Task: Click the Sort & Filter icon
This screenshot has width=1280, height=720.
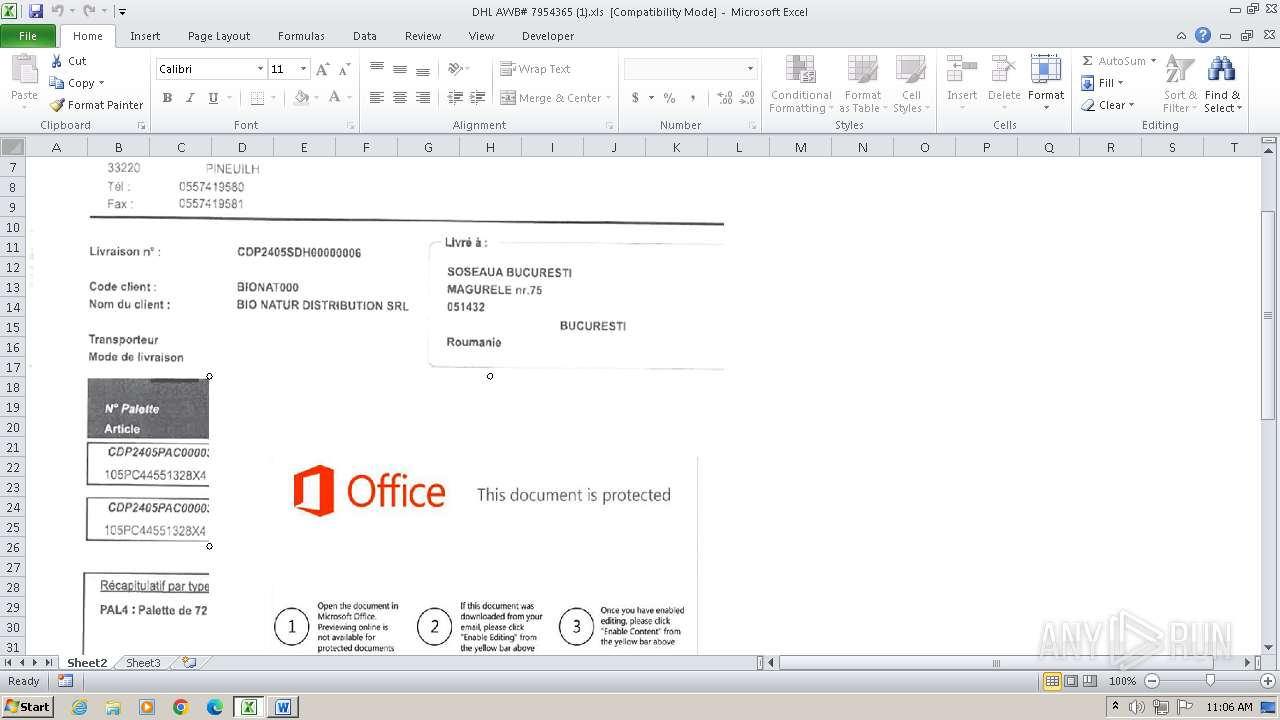Action: pyautogui.click(x=1180, y=70)
